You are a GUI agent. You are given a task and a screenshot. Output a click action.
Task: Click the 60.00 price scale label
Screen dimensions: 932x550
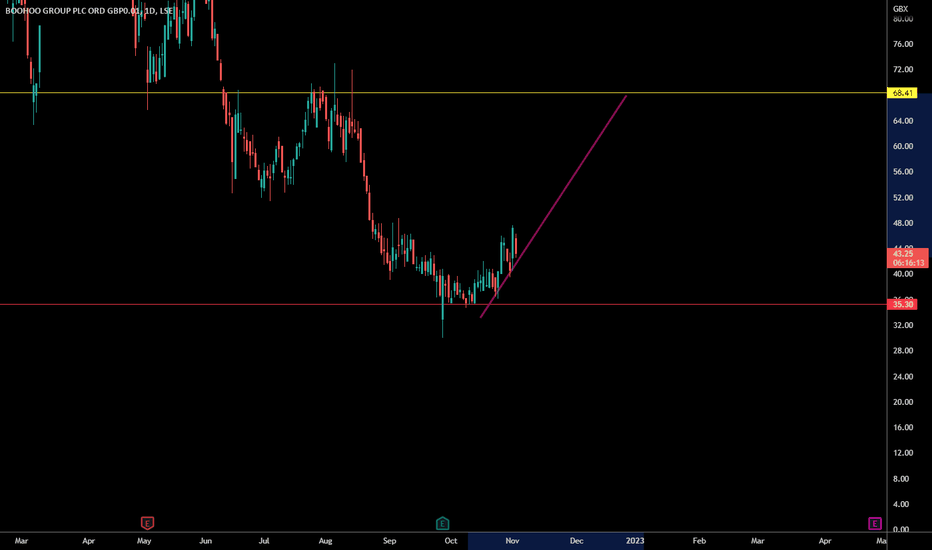(903, 146)
